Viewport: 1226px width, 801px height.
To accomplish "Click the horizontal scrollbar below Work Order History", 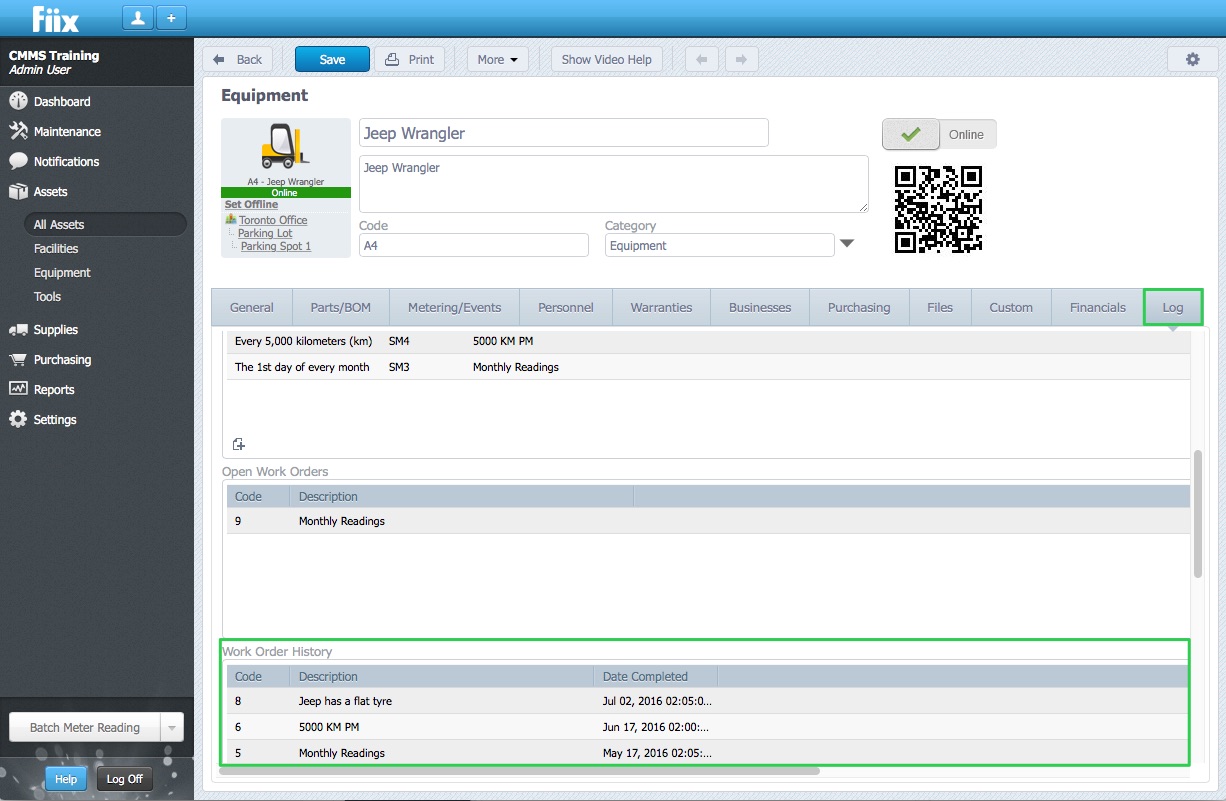I will click(519, 771).
